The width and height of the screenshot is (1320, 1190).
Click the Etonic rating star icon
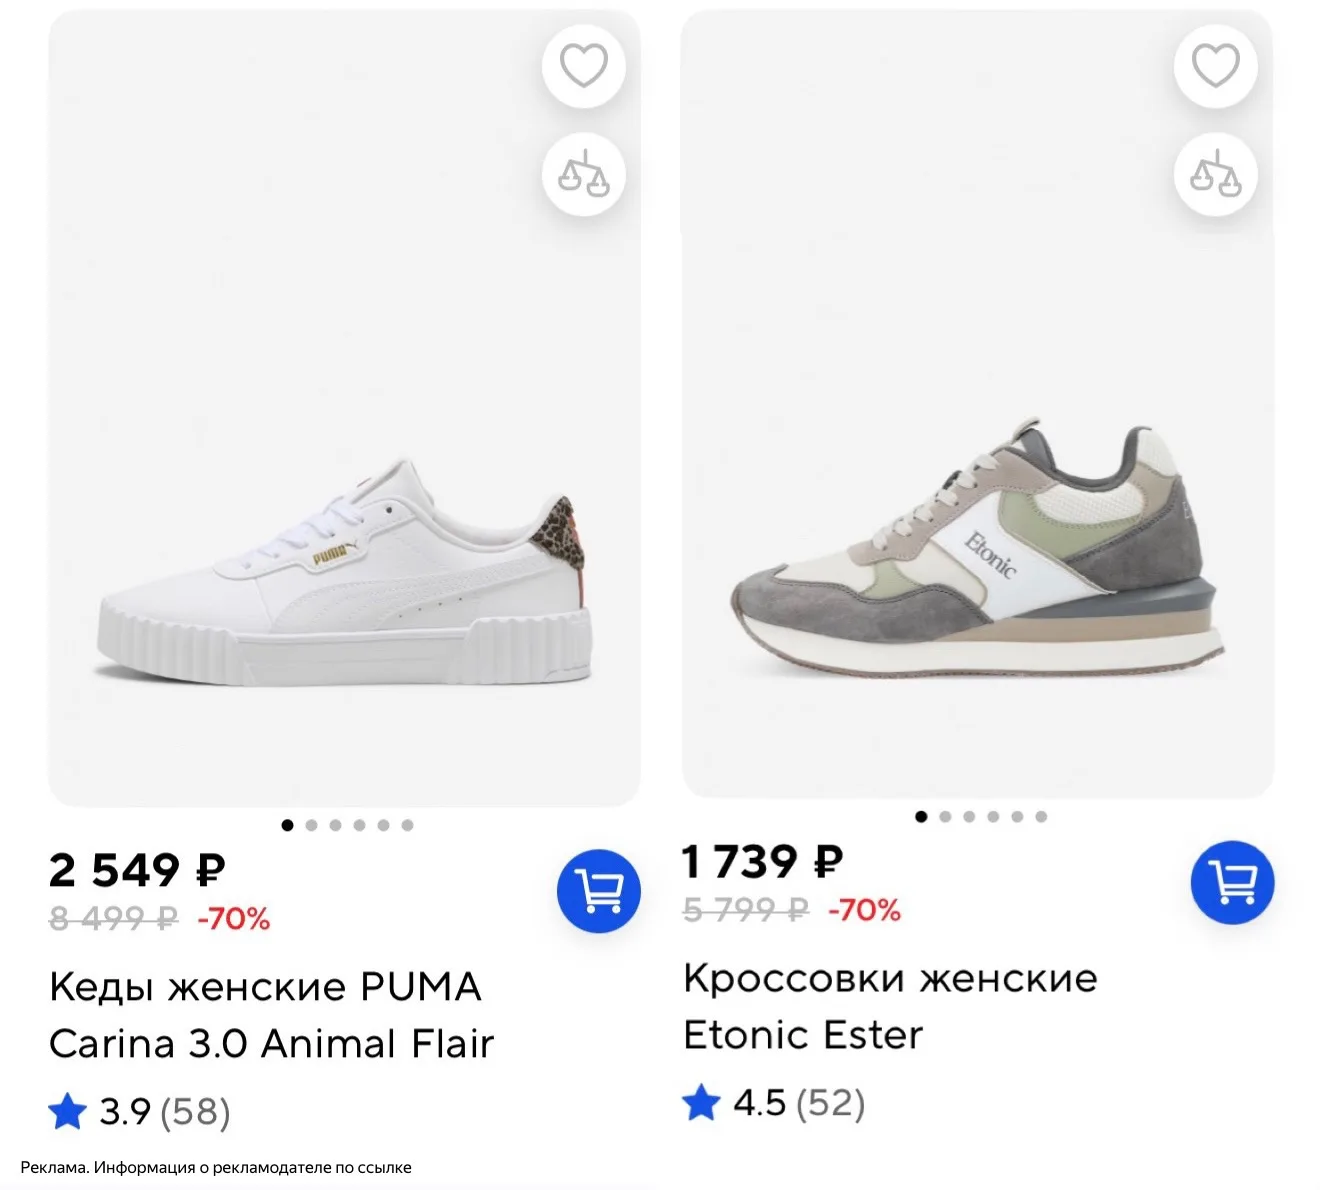[701, 1103]
